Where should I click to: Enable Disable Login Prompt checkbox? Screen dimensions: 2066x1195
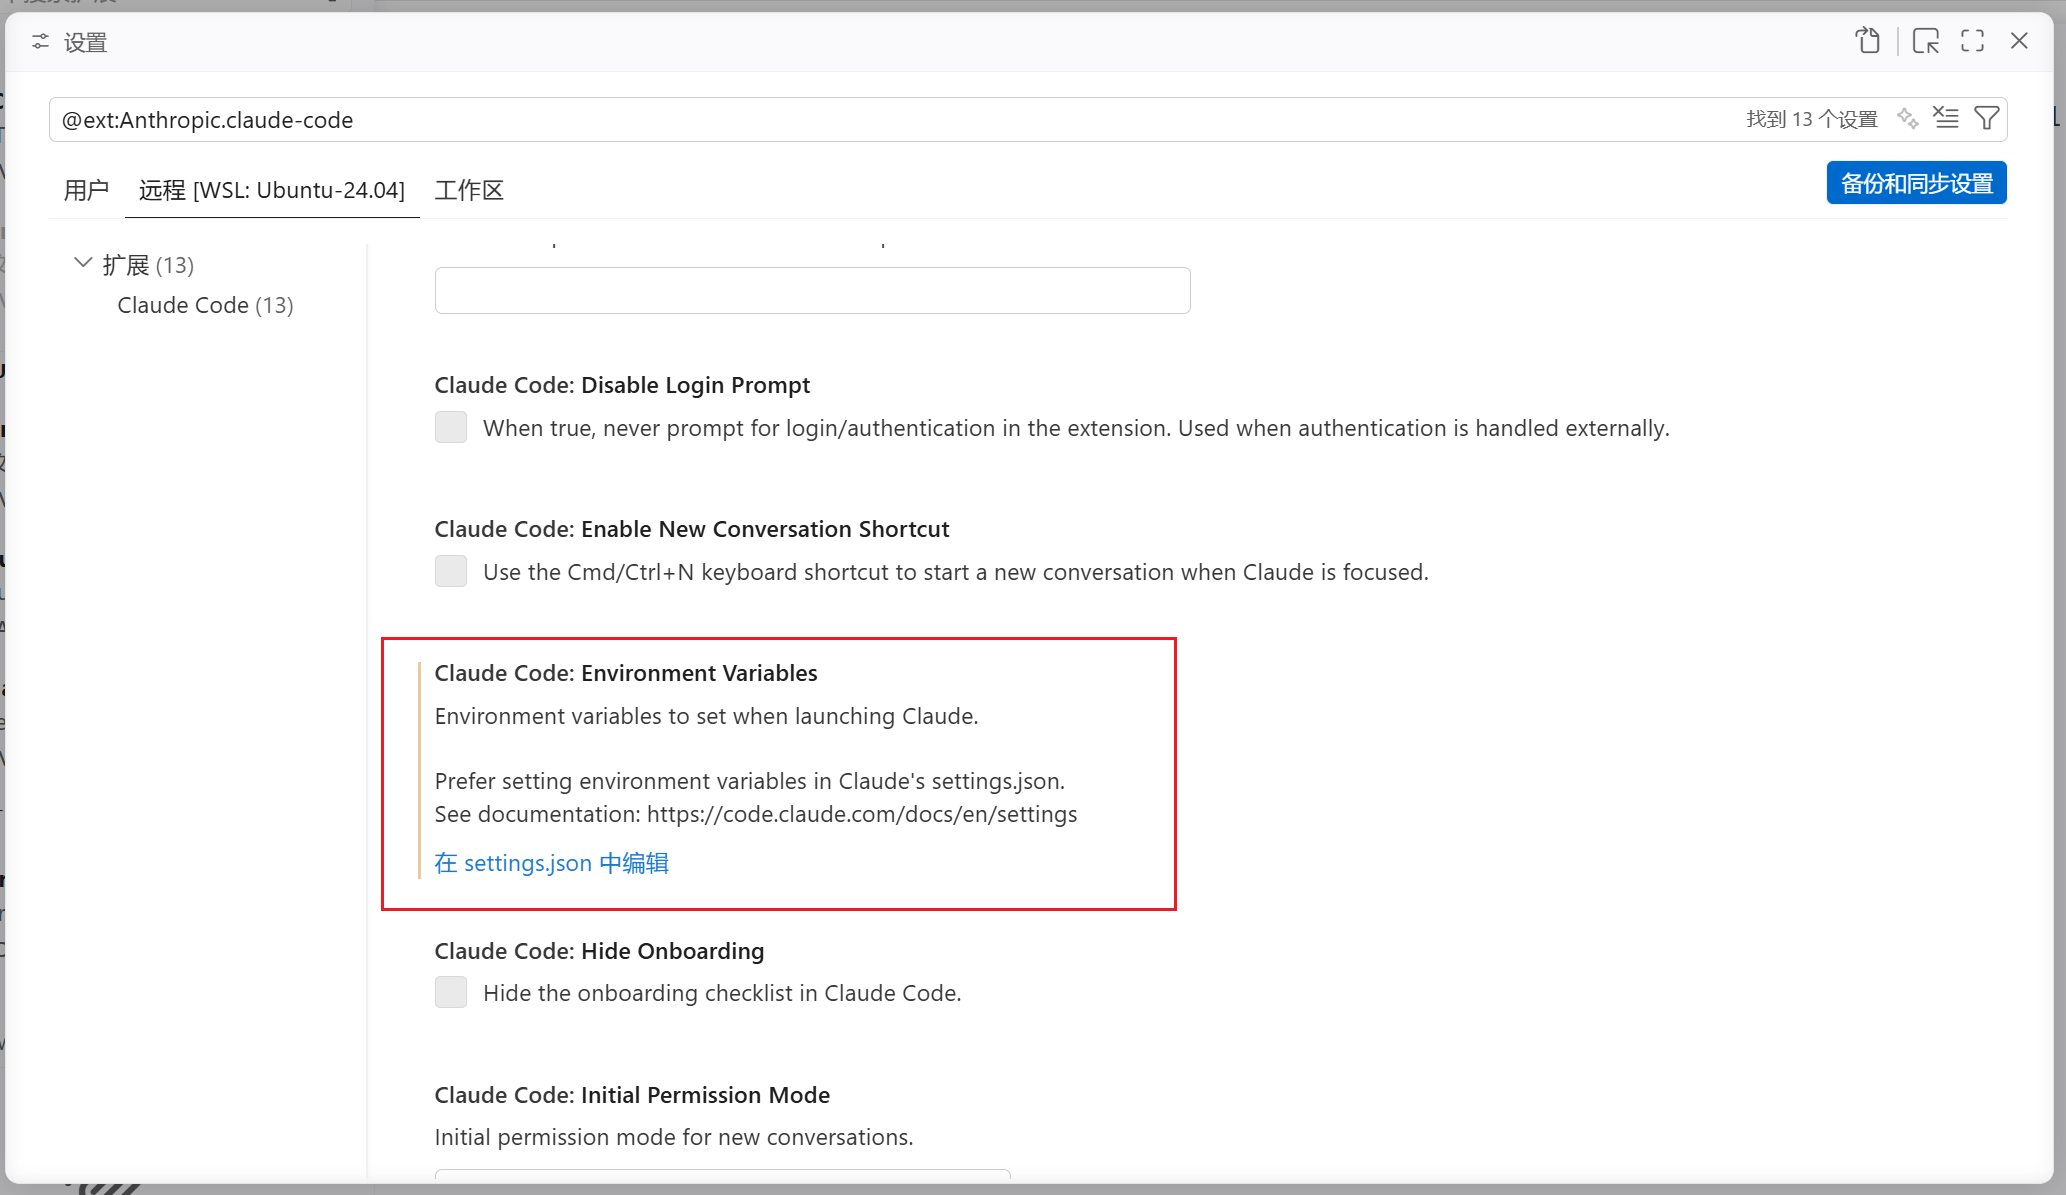(451, 428)
